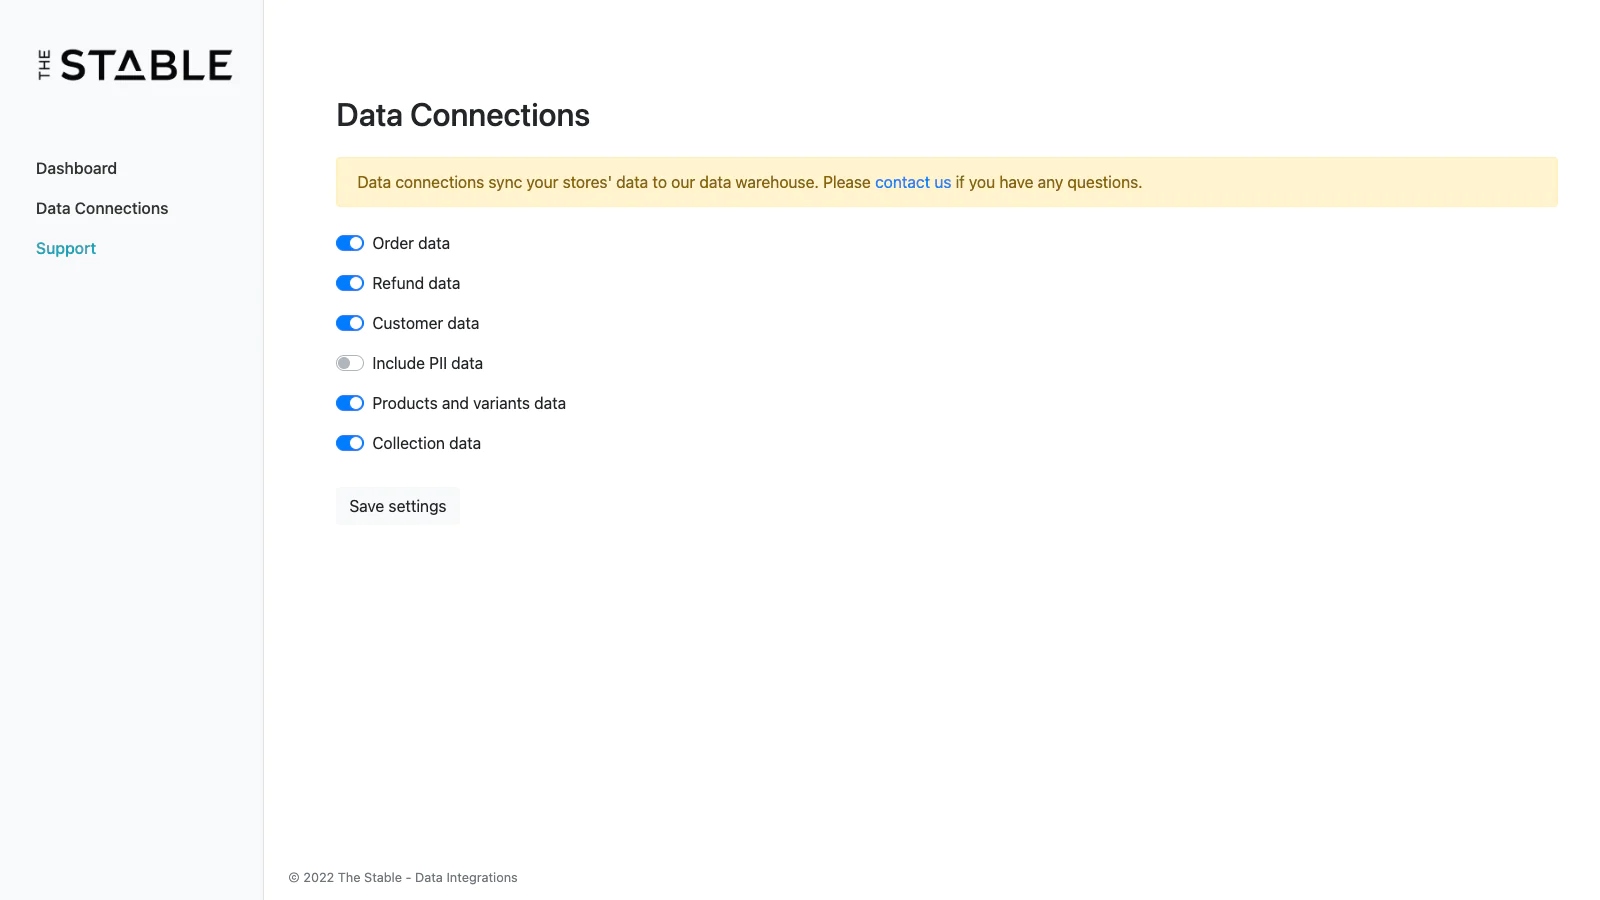Click the Products and variants data label
The image size is (1600, 900).
[469, 403]
